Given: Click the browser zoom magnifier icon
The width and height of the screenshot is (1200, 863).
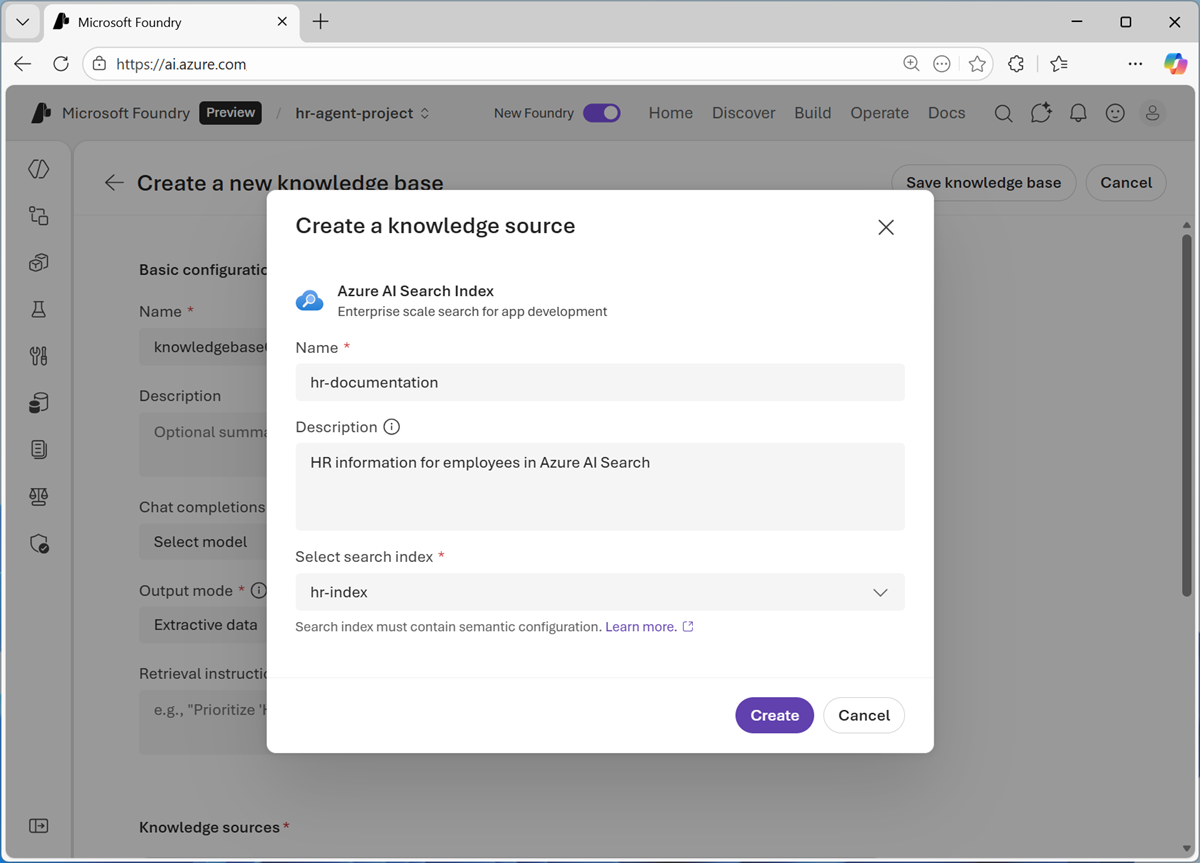Looking at the screenshot, I should [911, 64].
